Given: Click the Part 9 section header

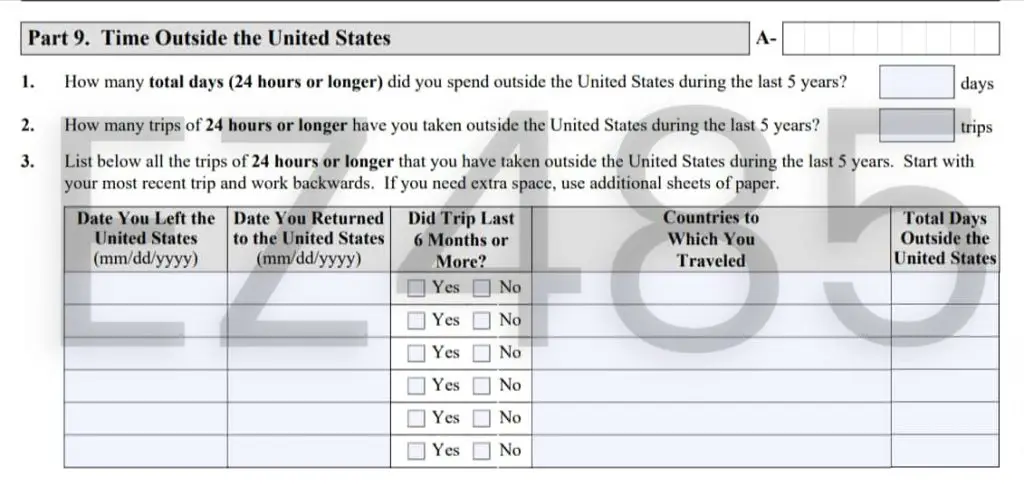Looking at the screenshot, I should tap(384, 39).
